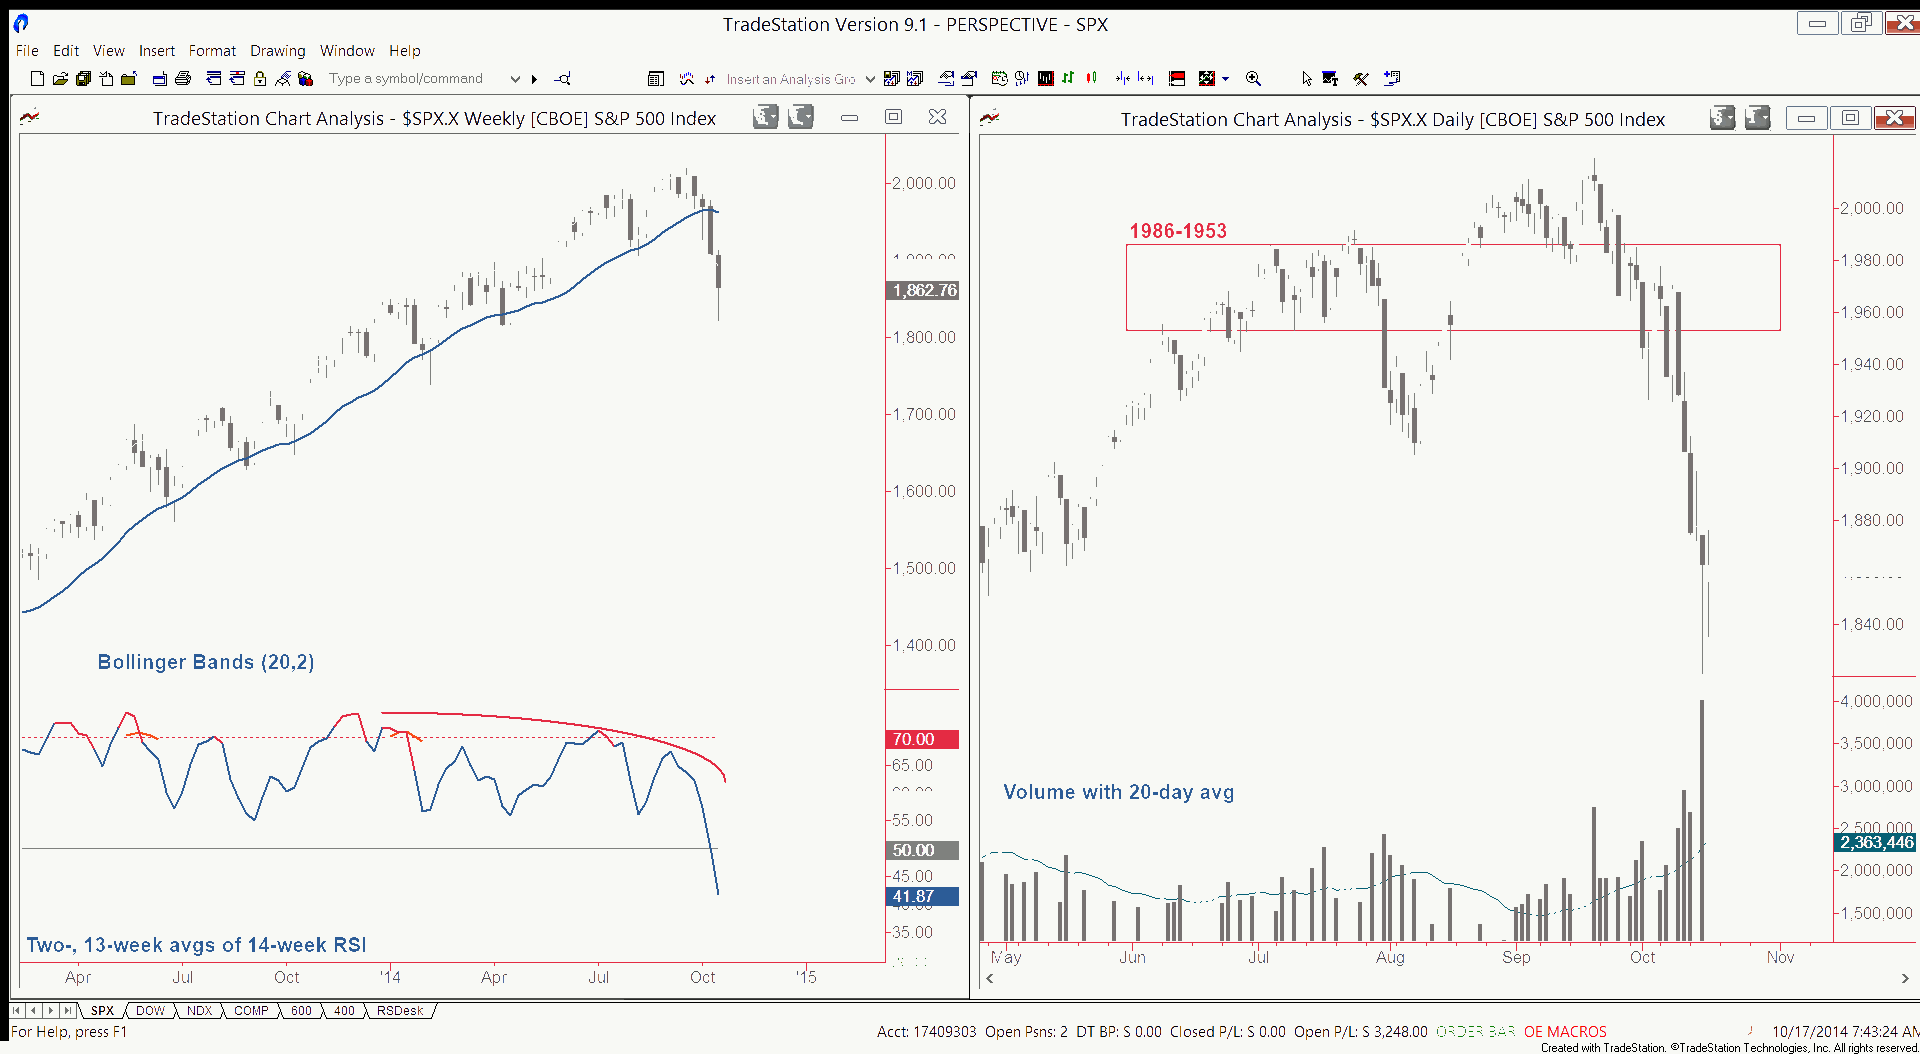Click the Volume with 20-day avg label
Image resolution: width=1920 pixels, height=1054 pixels.
point(1118,792)
